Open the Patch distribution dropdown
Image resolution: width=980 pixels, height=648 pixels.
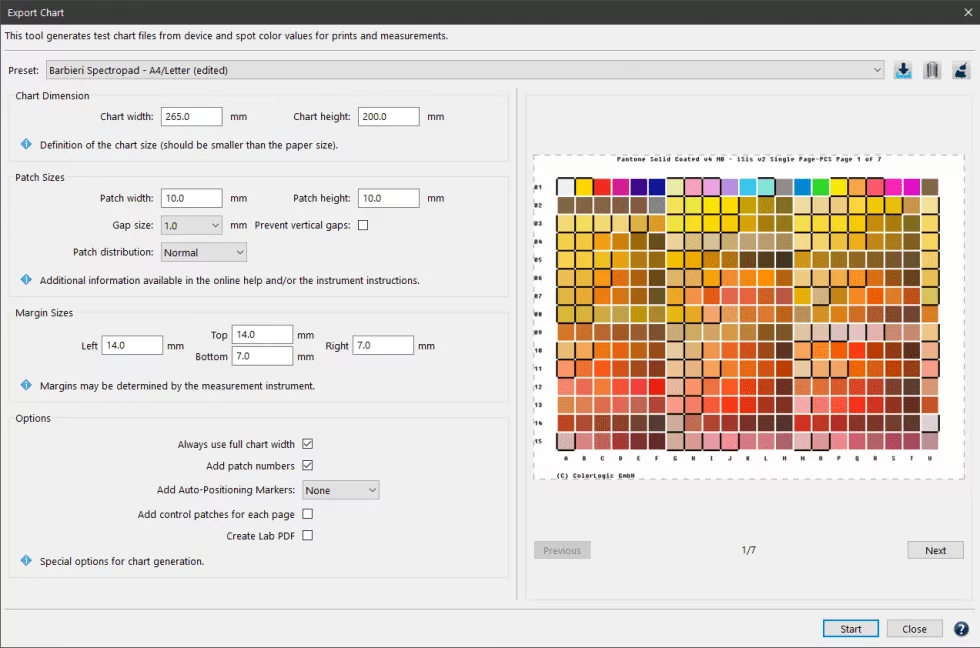pyautogui.click(x=204, y=252)
